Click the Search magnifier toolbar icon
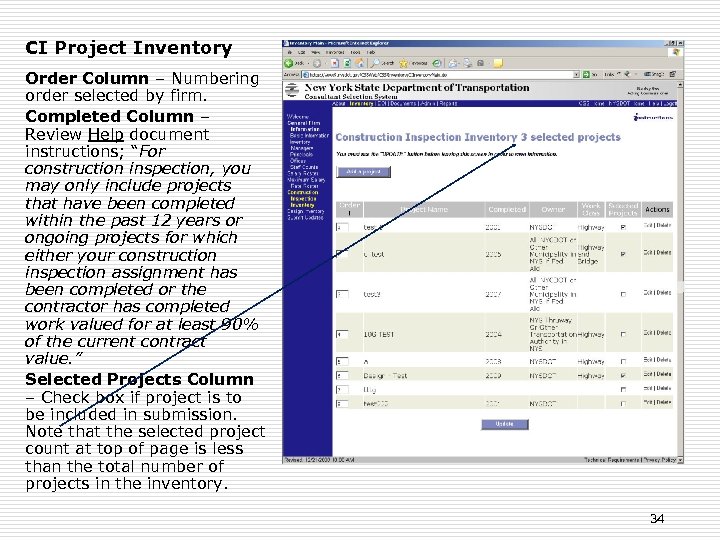Image resolution: width=720 pixels, height=540 pixels. pos(375,63)
